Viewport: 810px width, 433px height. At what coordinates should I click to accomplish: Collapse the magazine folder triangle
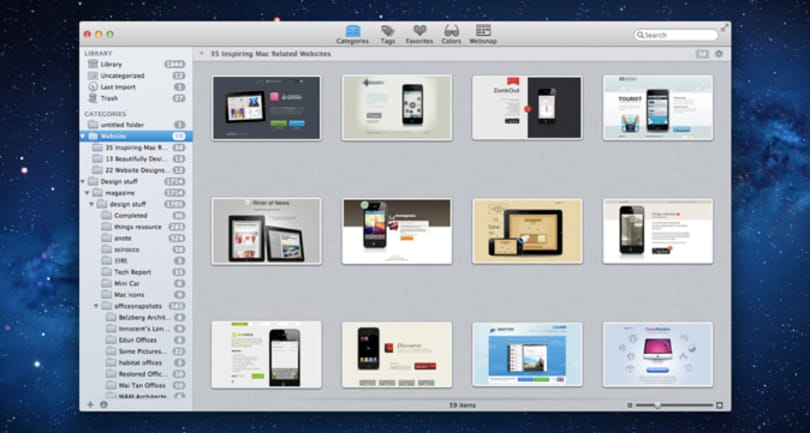[x=87, y=193]
